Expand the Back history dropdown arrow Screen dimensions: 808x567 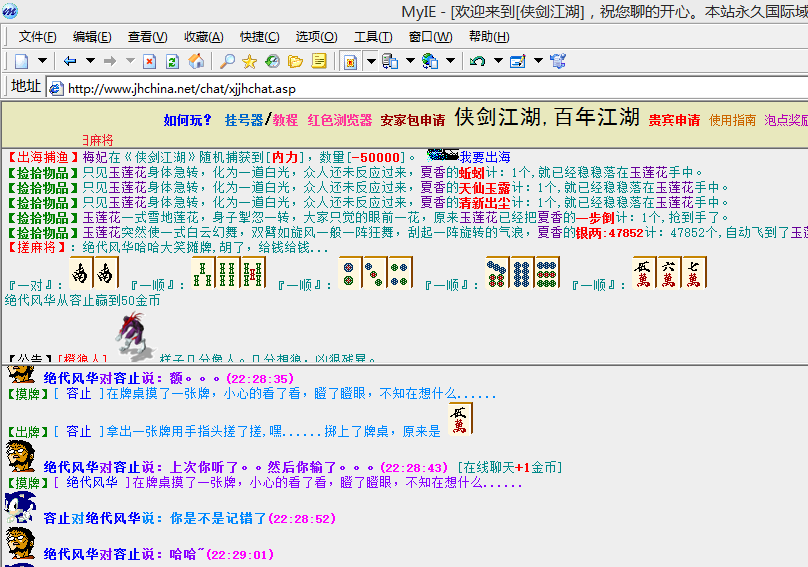[x=90, y=61]
